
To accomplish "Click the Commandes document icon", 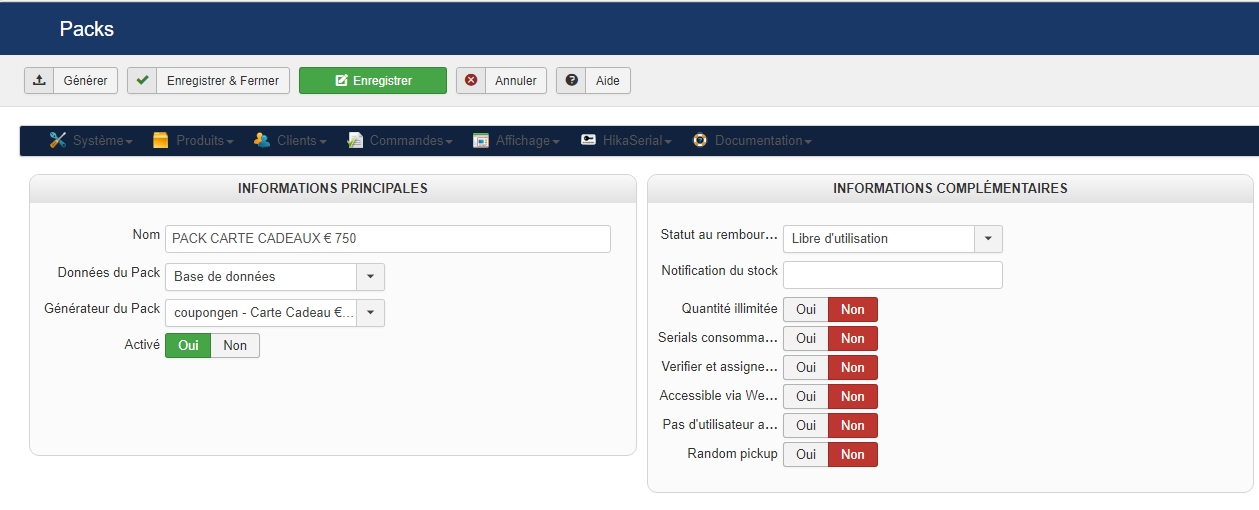I will pos(355,140).
